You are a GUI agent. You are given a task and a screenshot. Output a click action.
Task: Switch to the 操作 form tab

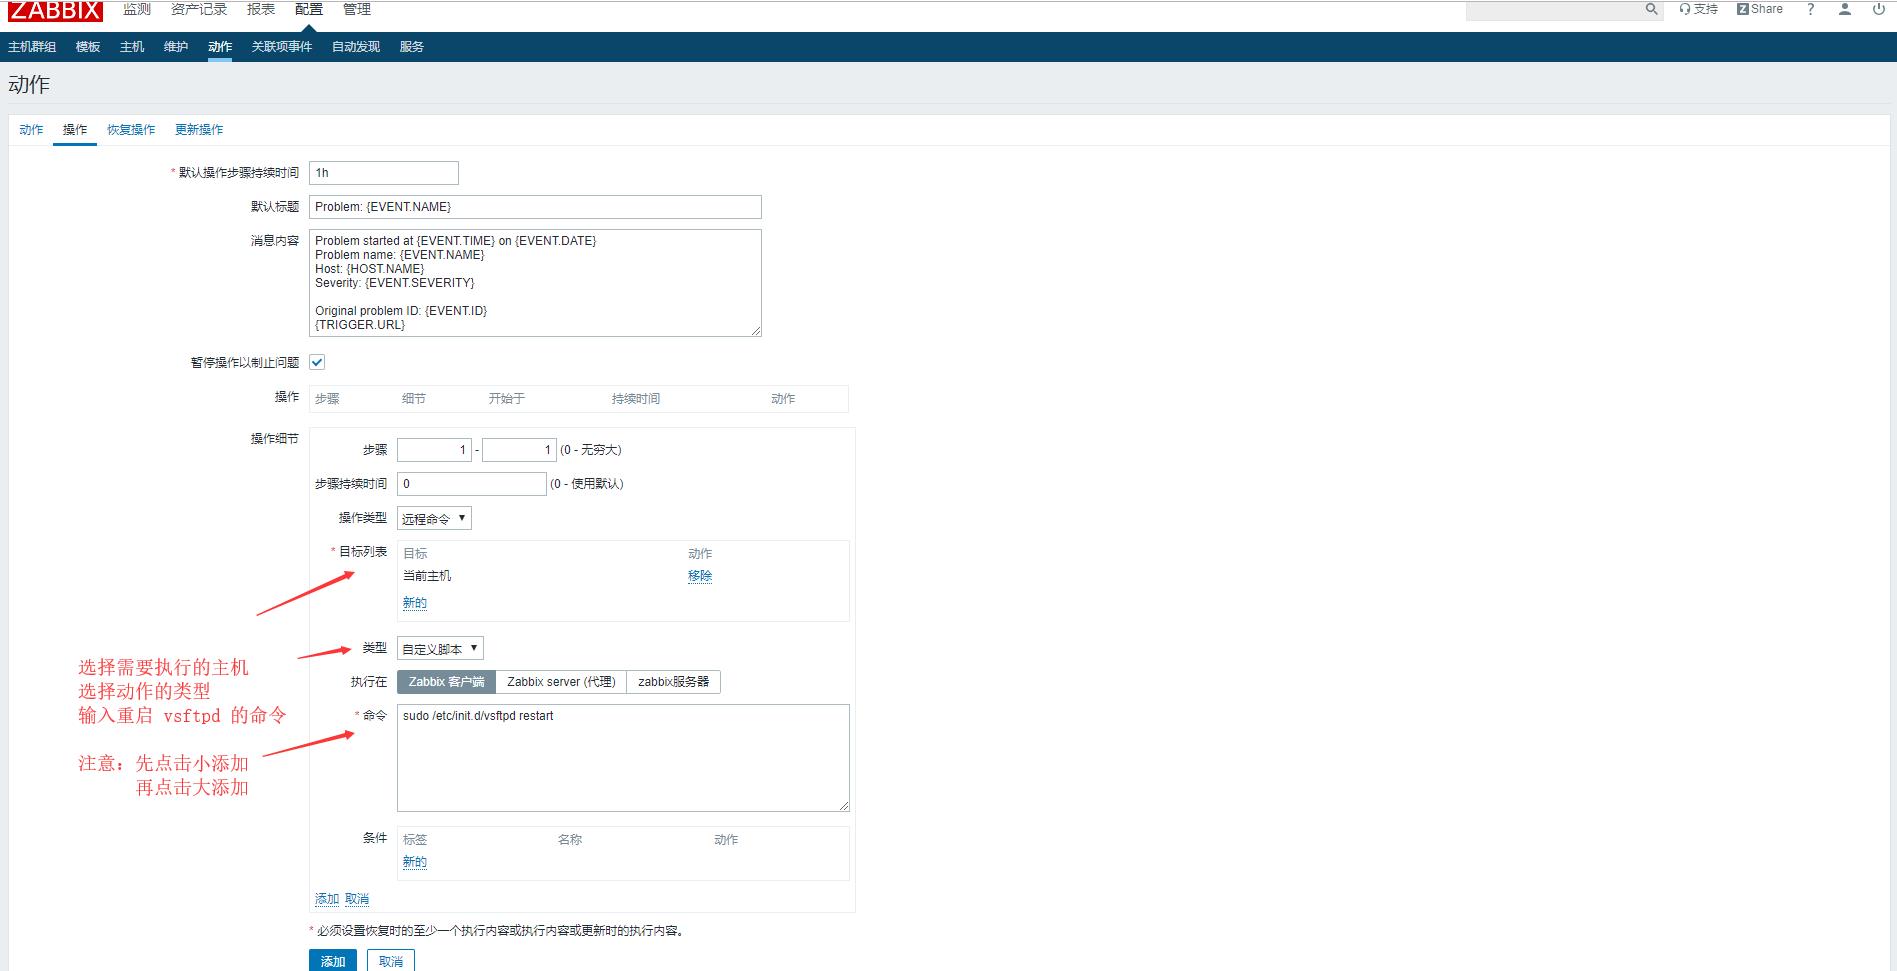75,130
